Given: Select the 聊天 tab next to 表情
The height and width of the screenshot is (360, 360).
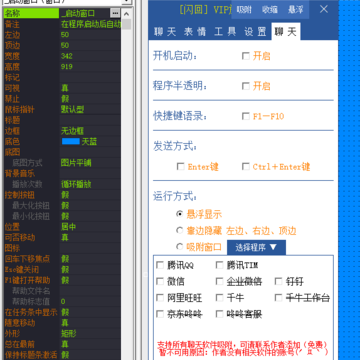Looking at the screenshot, I should 165,32.
